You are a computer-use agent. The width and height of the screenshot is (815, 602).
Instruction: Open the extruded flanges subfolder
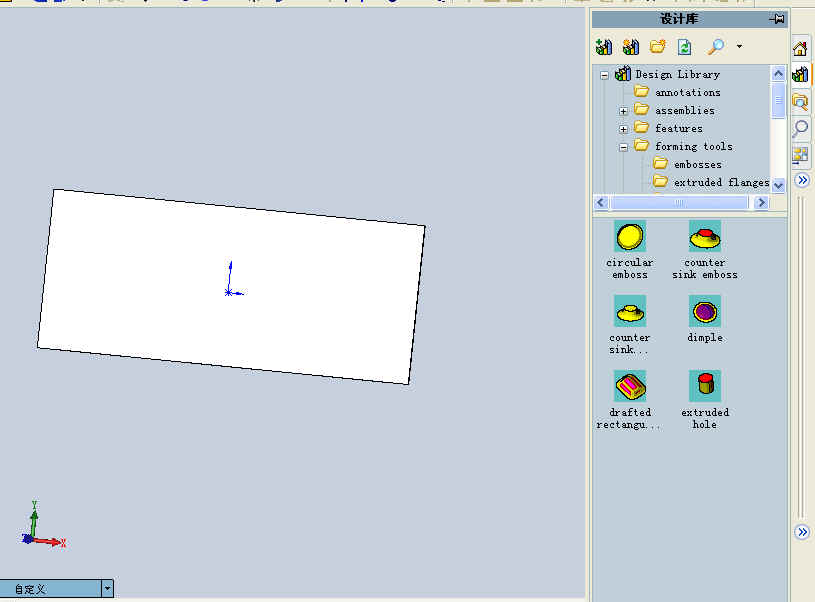click(721, 182)
